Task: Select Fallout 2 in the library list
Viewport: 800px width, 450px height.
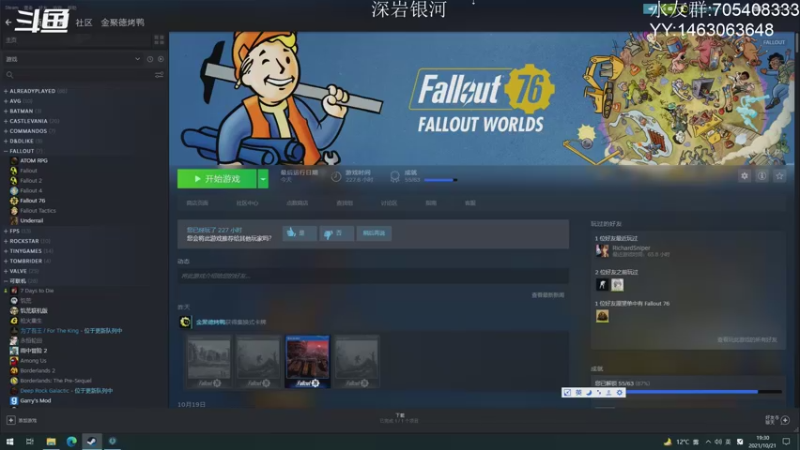Action: (31, 181)
